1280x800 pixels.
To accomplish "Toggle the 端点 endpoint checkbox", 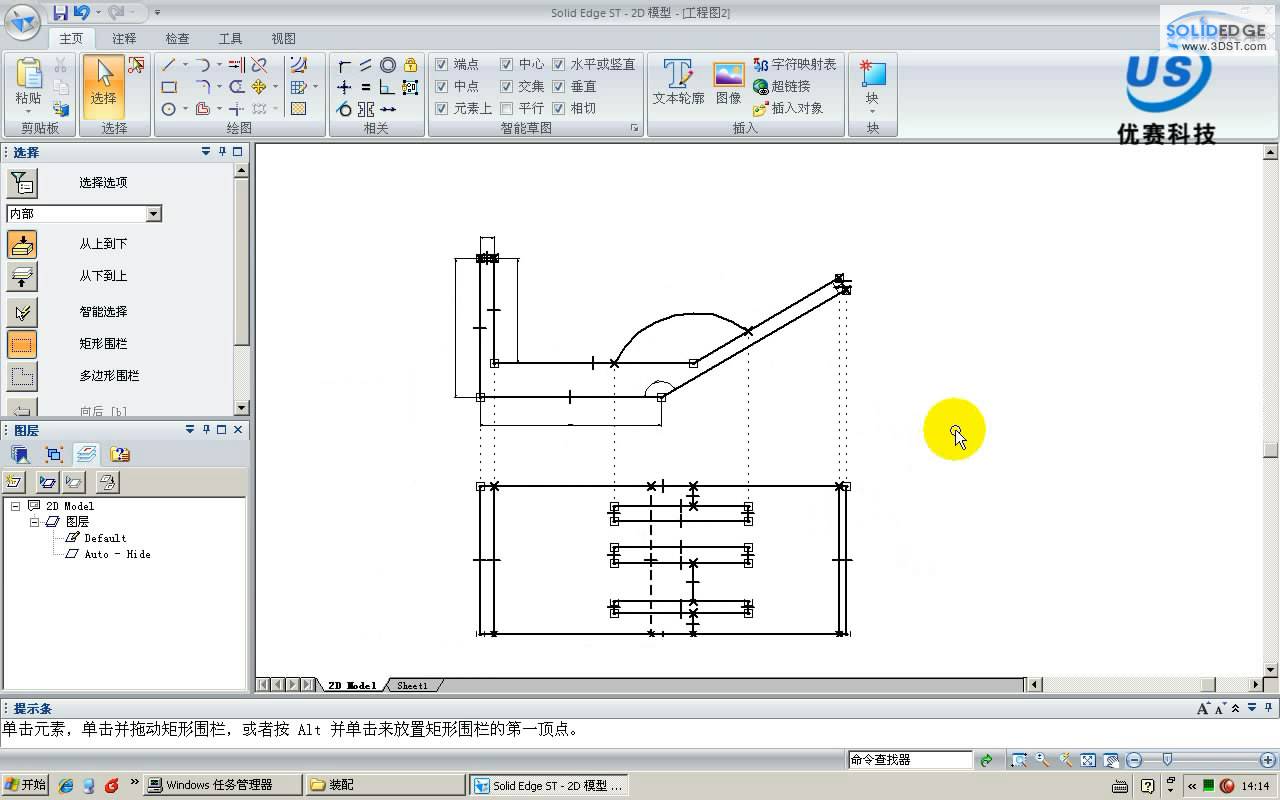I will 442,64.
